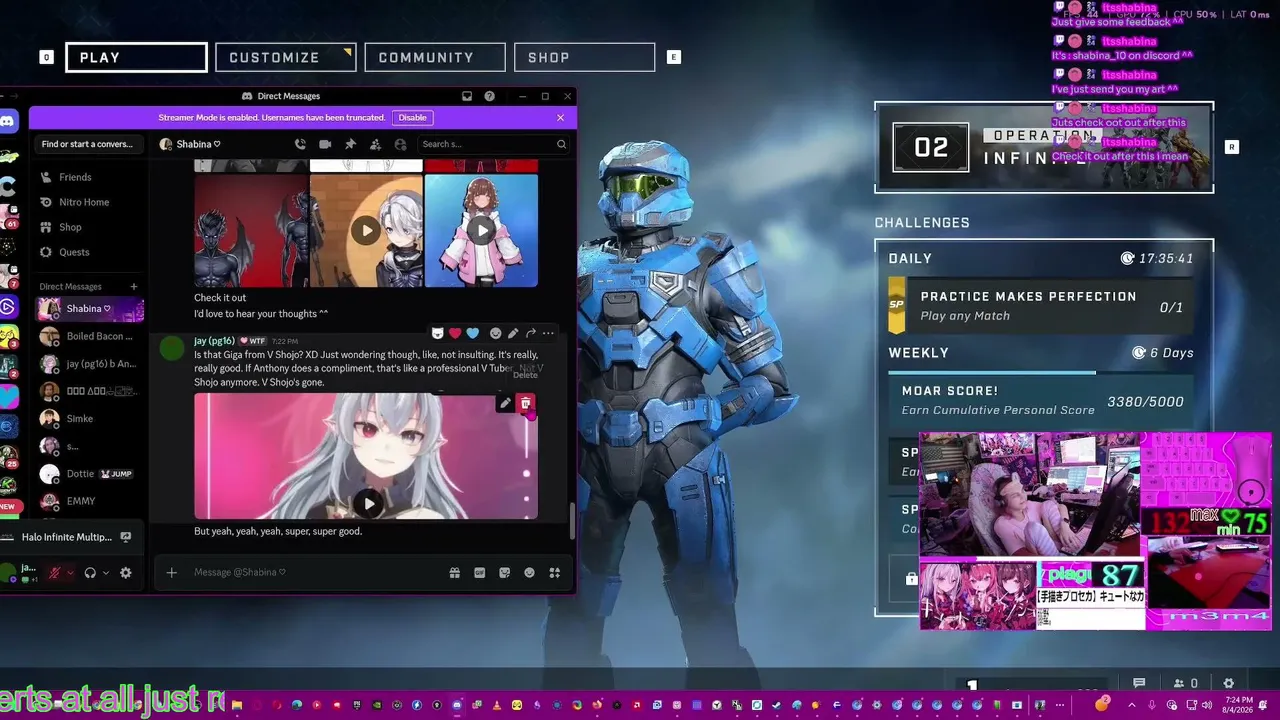Open the taskbar overflow ellipsis

(1060, 705)
